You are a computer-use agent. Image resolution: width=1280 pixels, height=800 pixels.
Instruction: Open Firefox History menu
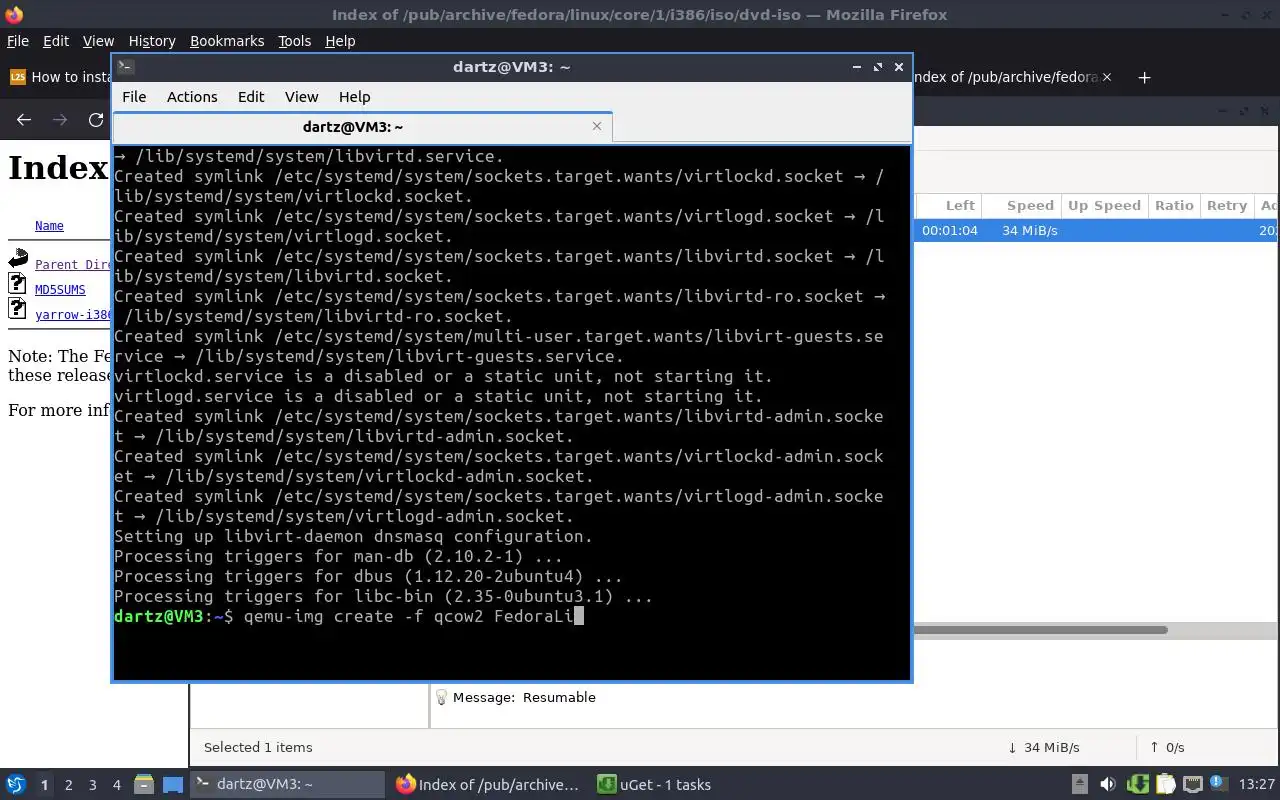tap(152, 41)
